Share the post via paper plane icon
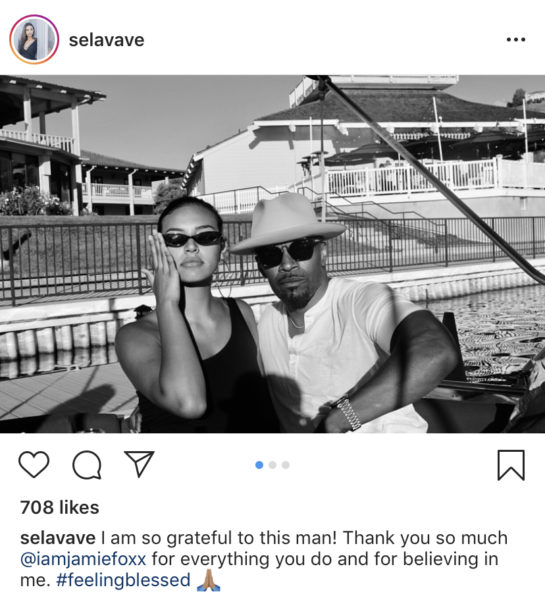 (x=139, y=463)
